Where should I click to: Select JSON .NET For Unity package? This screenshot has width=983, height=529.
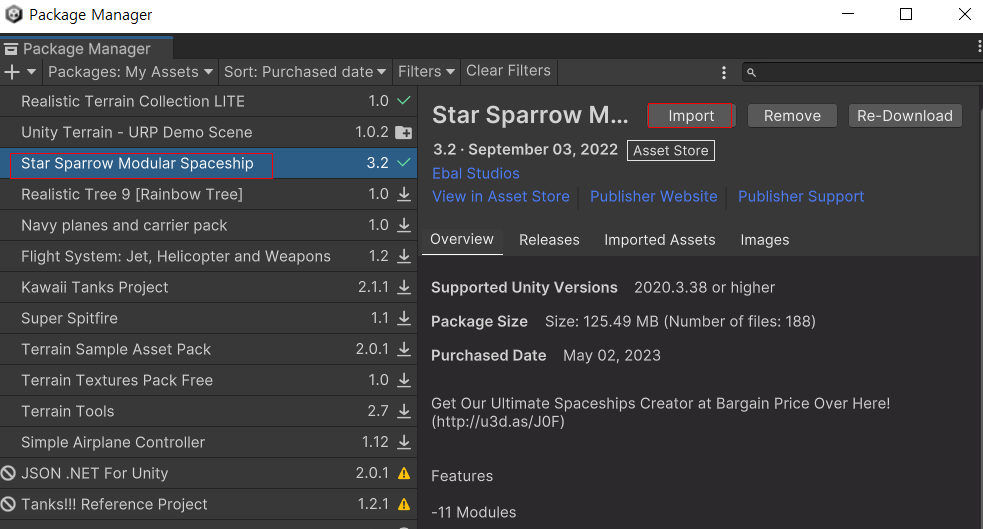point(208,473)
